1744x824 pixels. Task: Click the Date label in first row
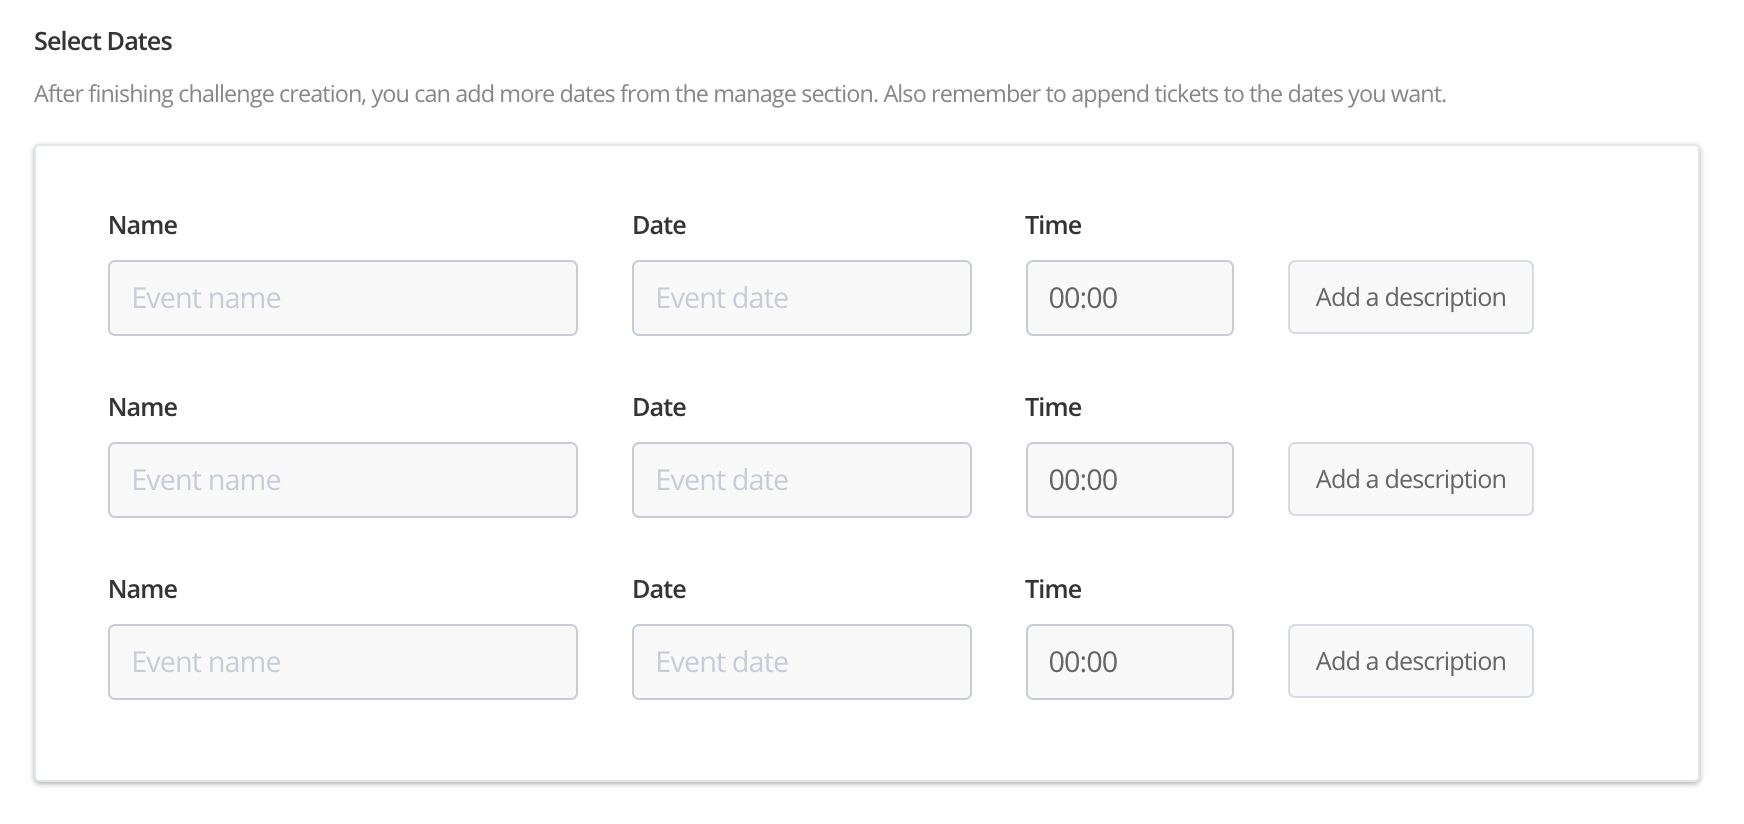tap(659, 225)
